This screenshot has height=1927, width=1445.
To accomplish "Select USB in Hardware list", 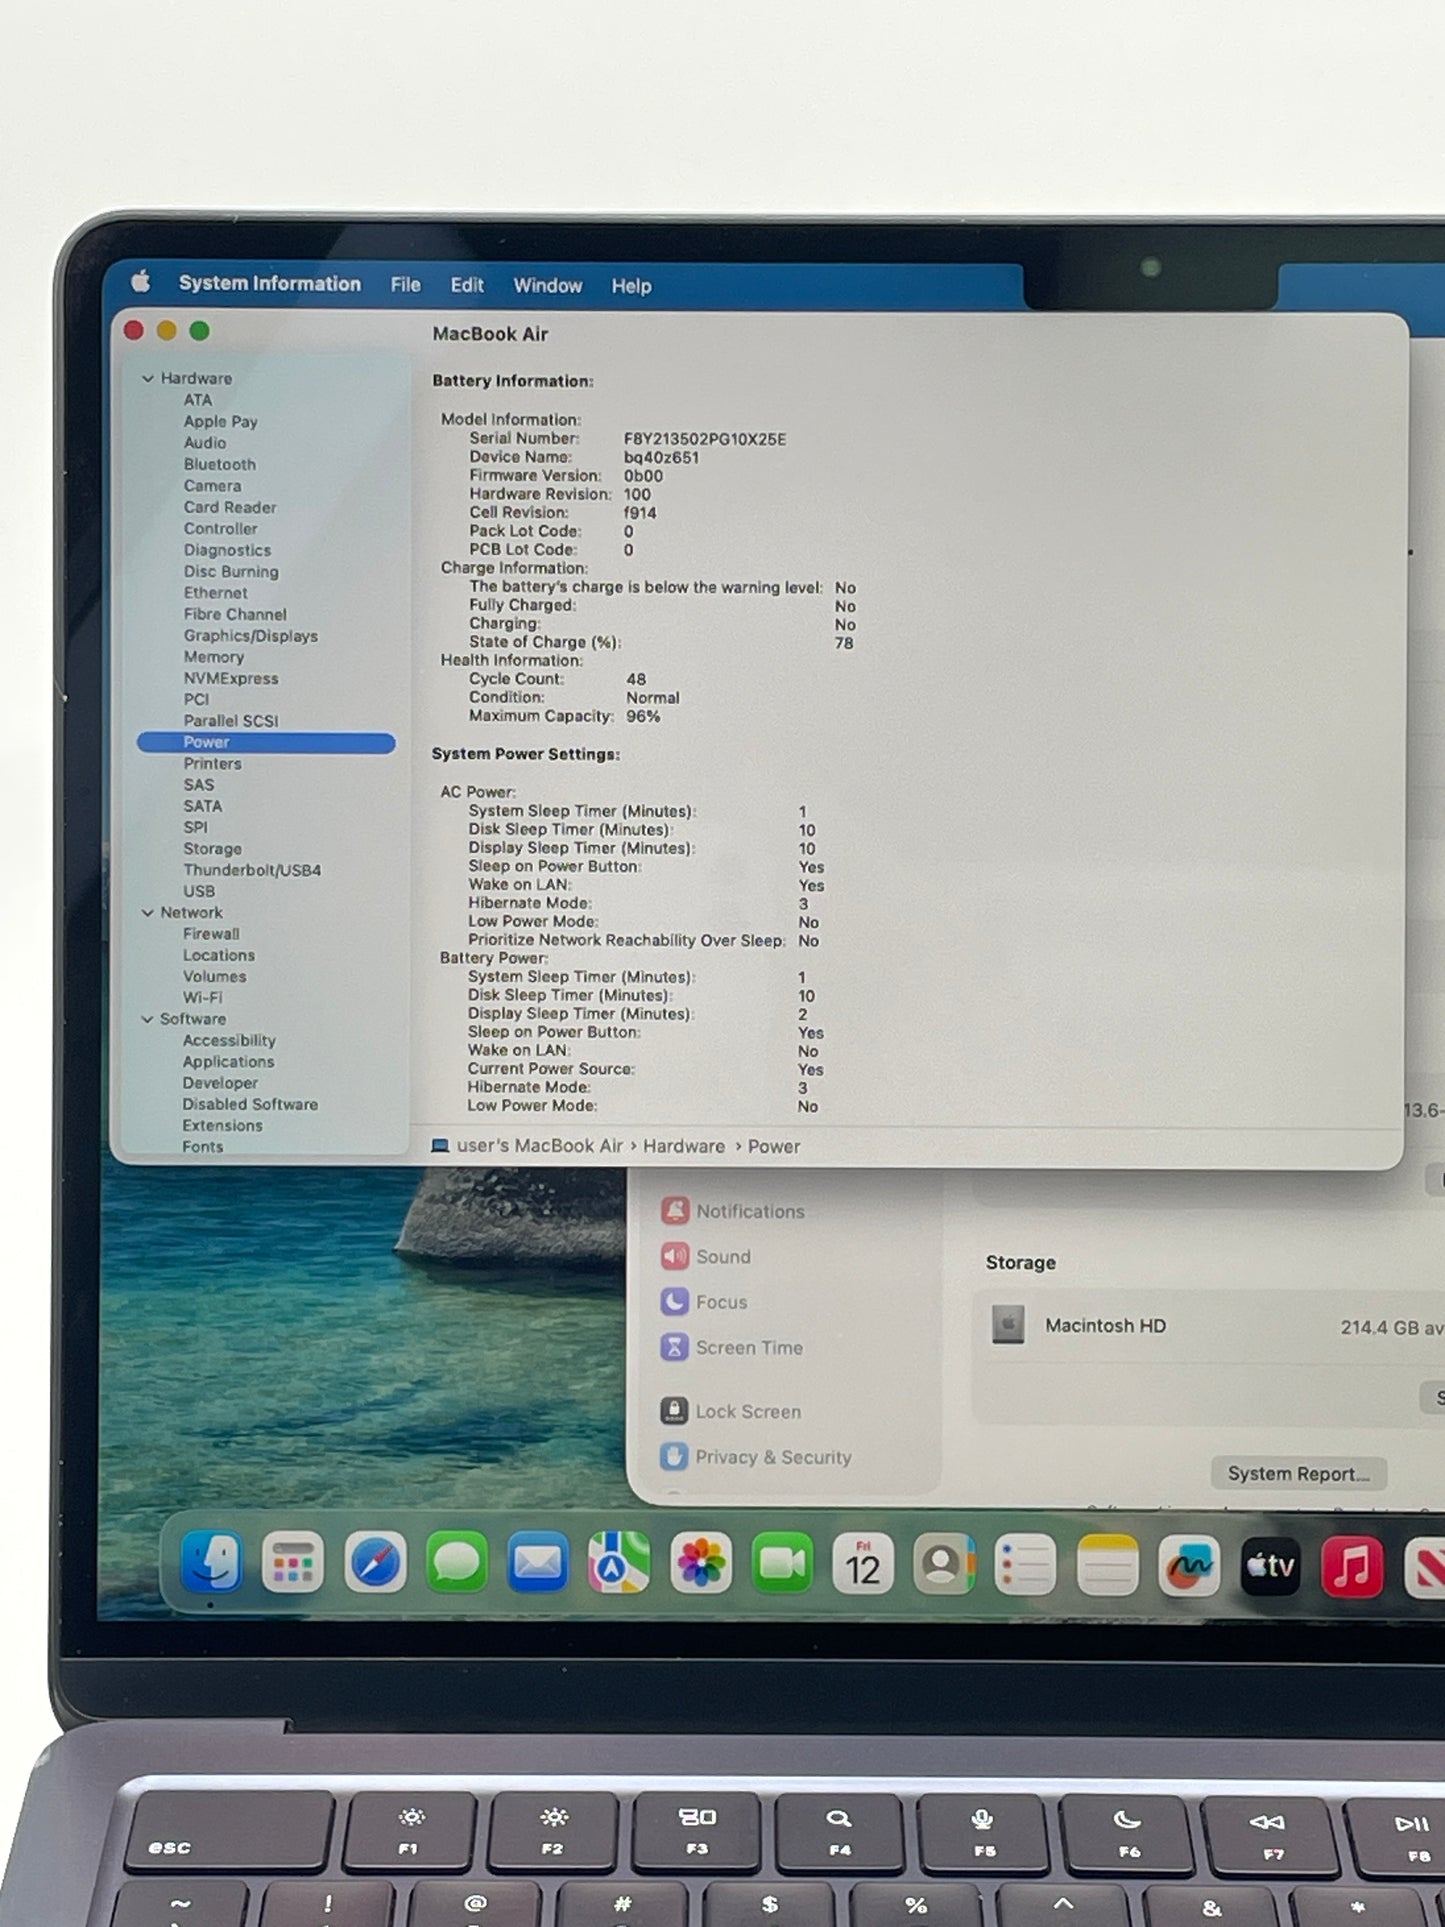I will [199, 892].
